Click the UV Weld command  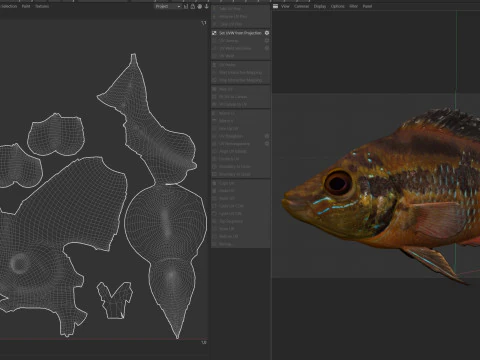click(227, 56)
